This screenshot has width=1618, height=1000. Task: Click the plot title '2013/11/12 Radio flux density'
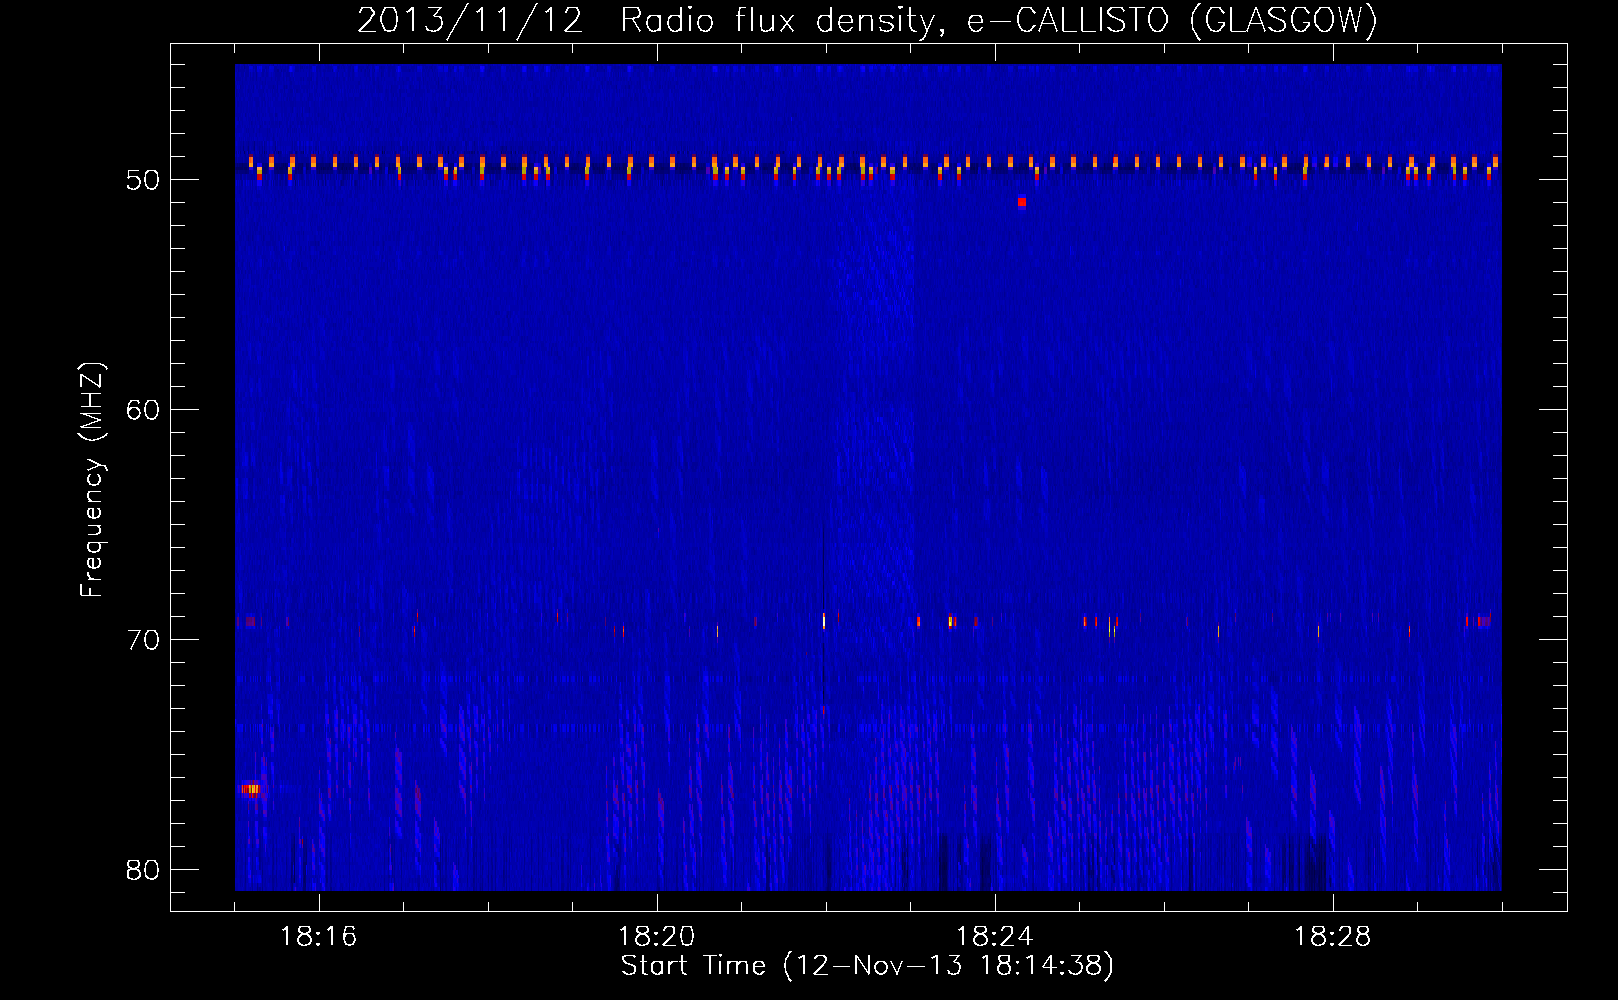click(867, 20)
